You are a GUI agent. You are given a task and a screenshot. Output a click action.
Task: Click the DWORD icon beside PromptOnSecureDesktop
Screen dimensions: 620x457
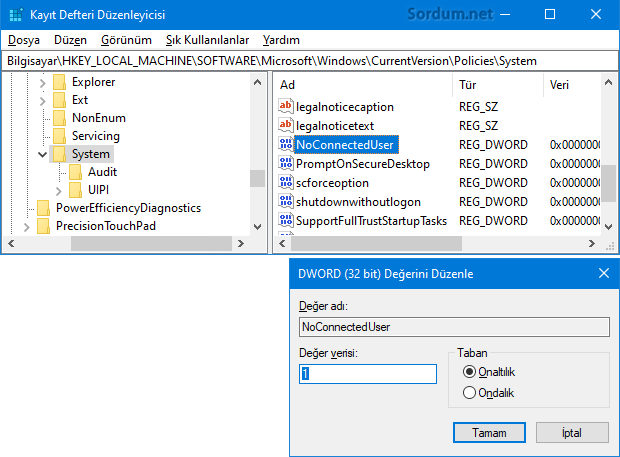click(285, 163)
